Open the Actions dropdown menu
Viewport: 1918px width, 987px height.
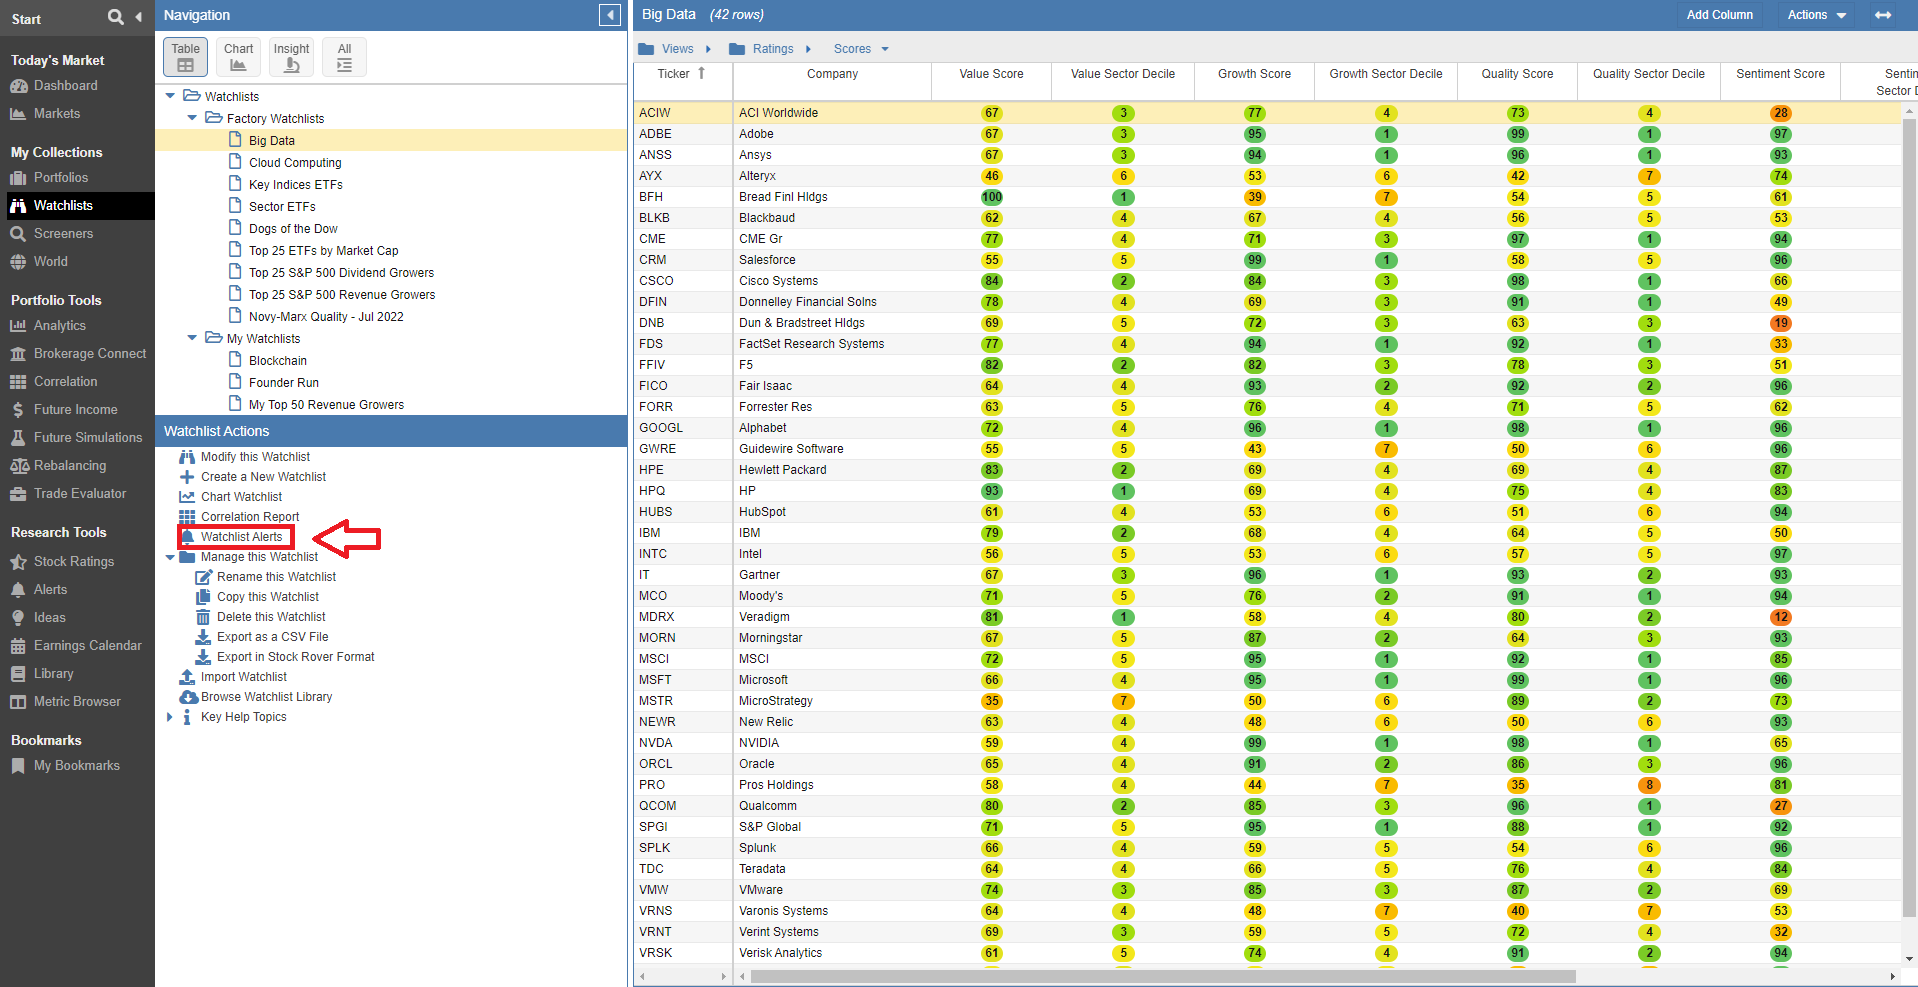tap(1817, 15)
